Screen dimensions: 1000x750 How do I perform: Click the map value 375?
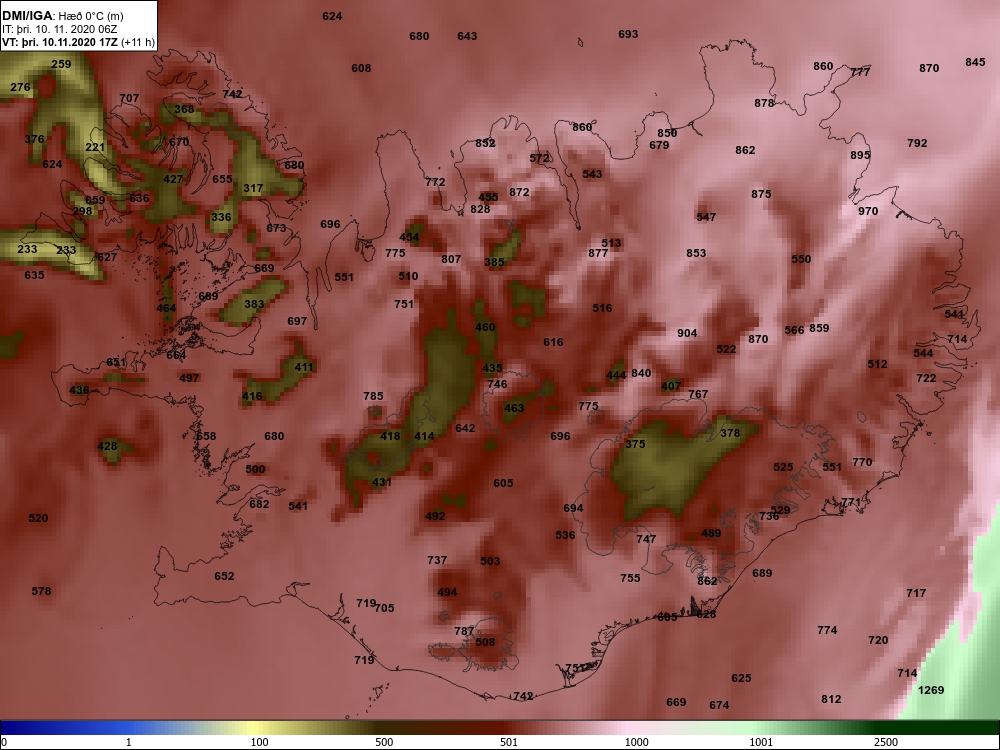(x=635, y=444)
